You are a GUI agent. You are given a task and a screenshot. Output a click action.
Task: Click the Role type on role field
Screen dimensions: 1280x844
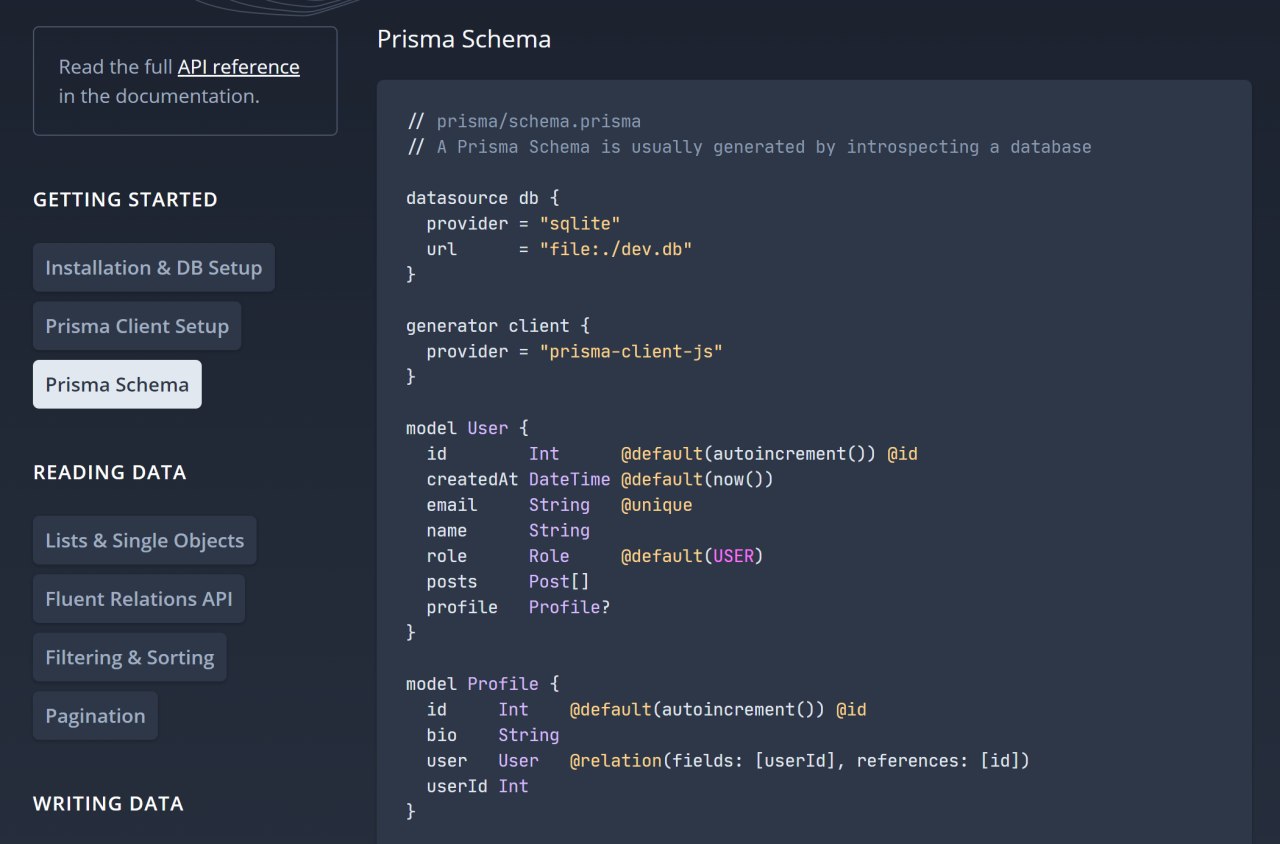click(x=549, y=556)
